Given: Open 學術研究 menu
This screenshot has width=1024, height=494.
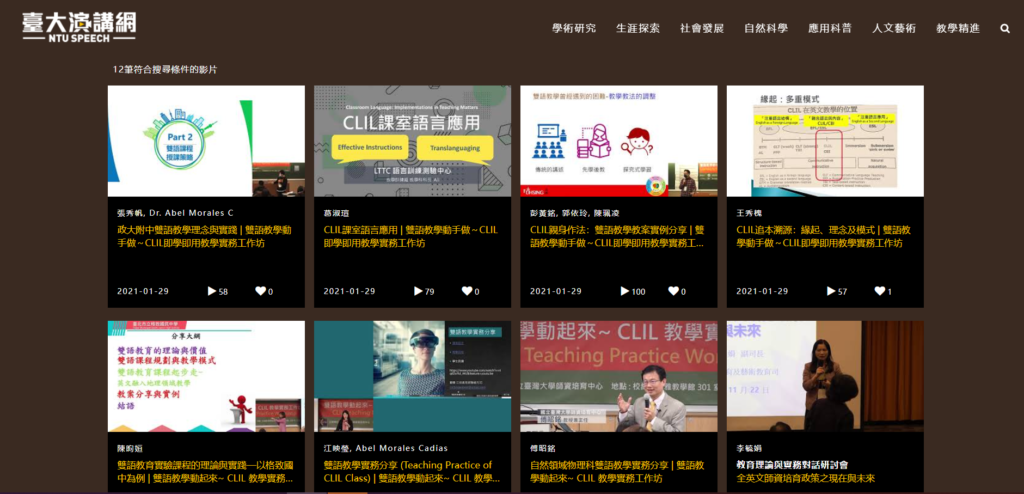Looking at the screenshot, I should [x=574, y=29].
